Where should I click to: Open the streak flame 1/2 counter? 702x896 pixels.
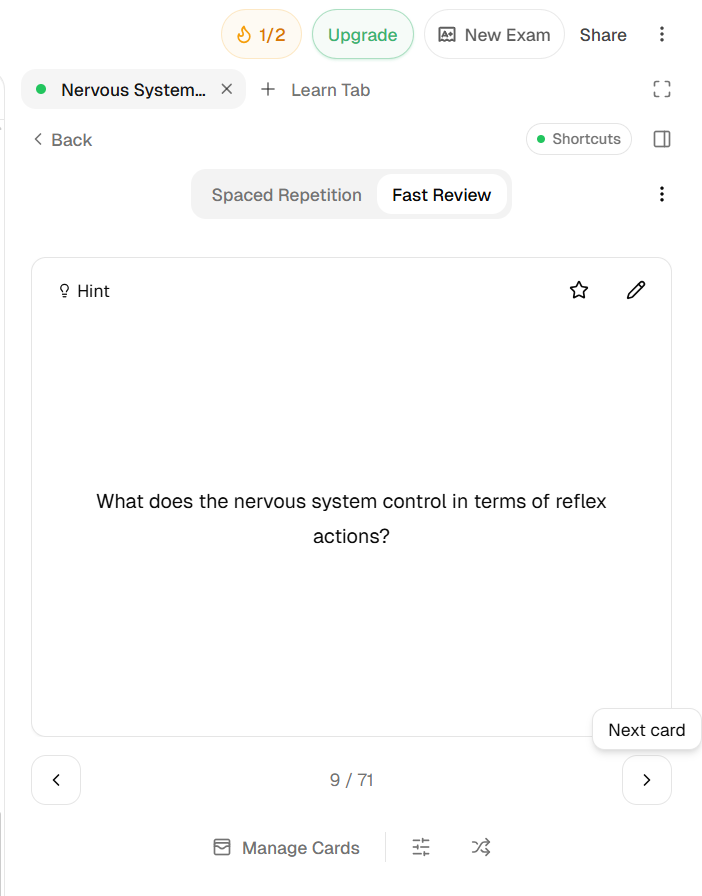point(261,34)
